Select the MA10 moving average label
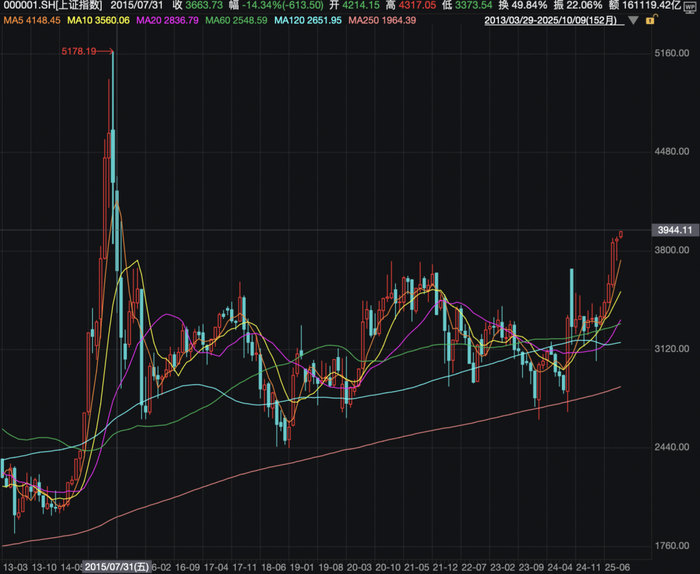The image size is (700, 574). (x=98, y=21)
